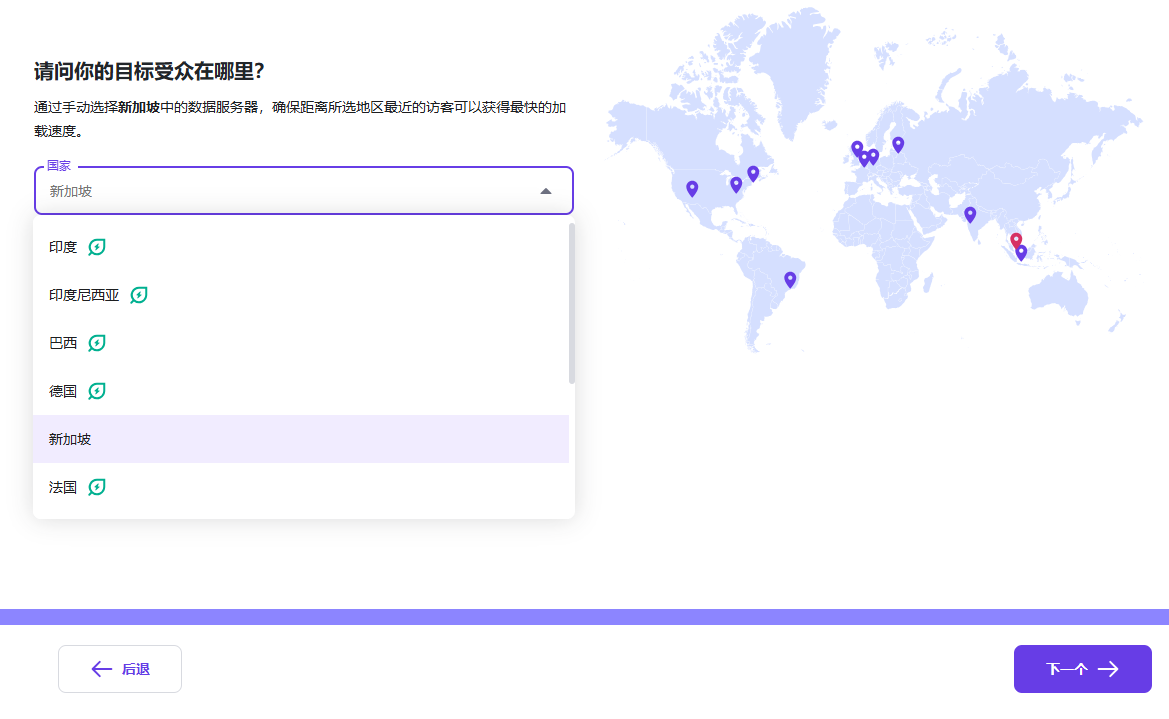Click the green leaf icon beside 印度
Image resolution: width=1169 pixels, height=719 pixels.
97,247
